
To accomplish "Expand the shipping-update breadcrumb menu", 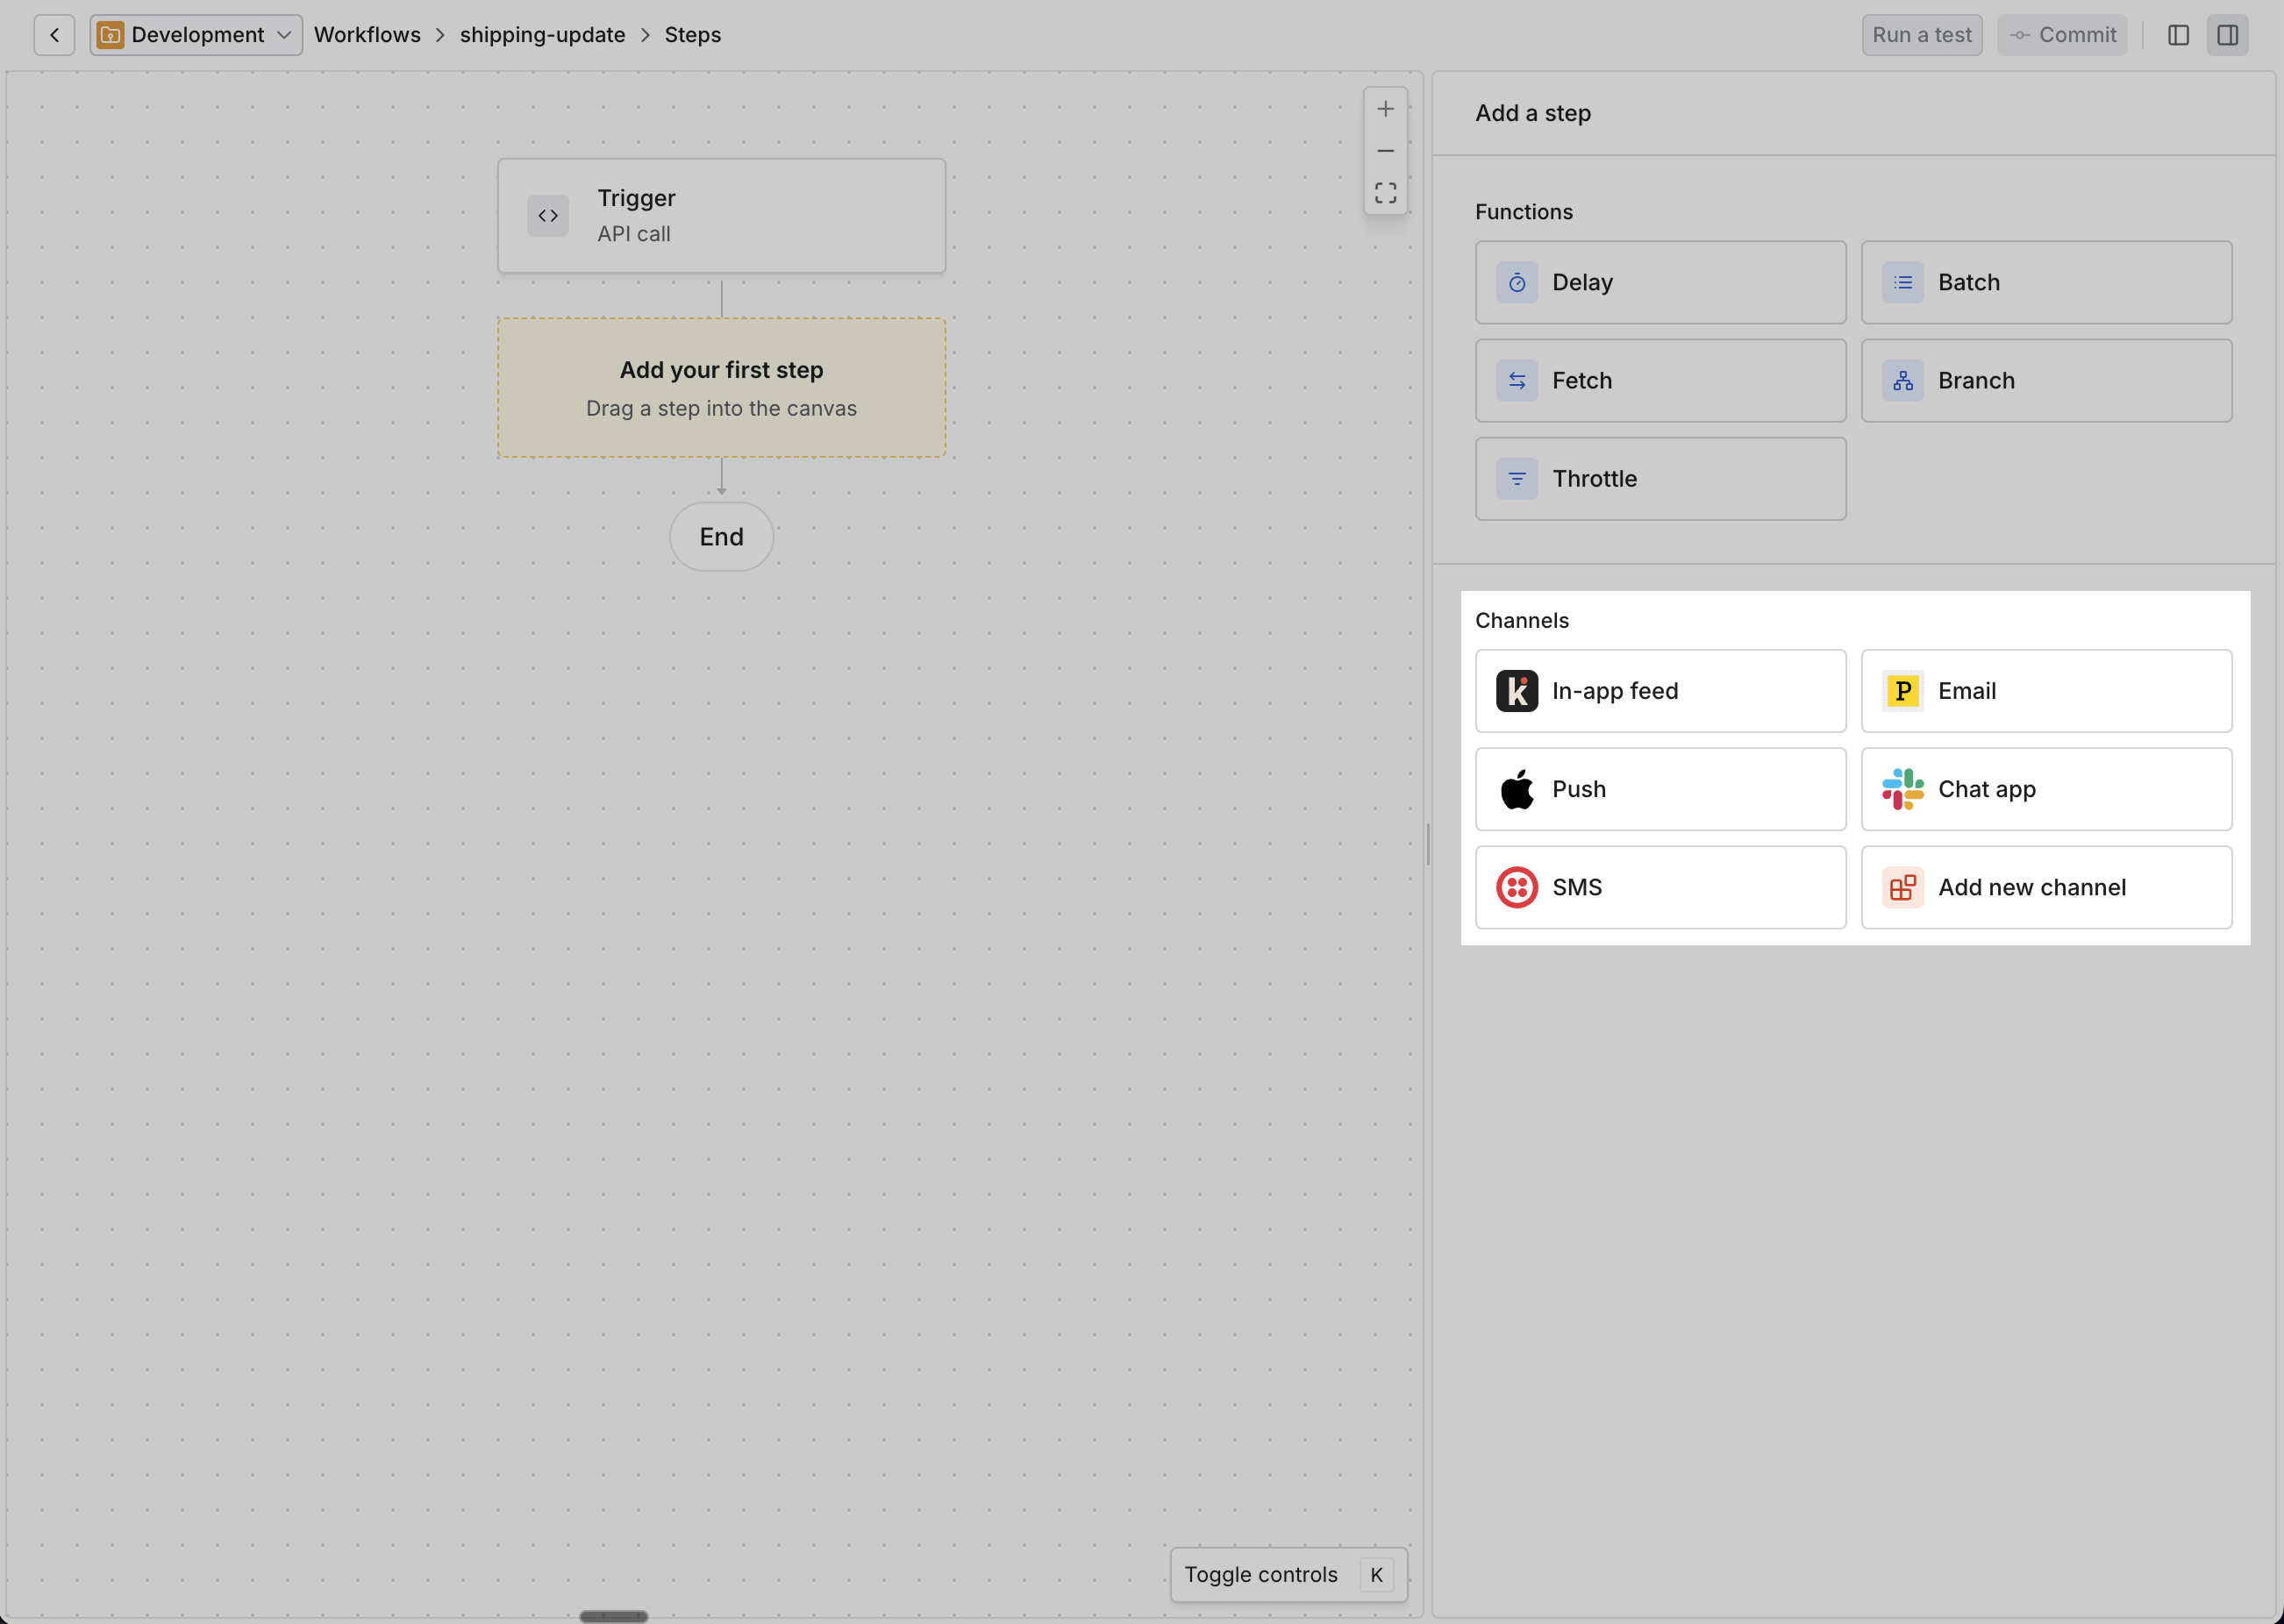I will (542, 34).
